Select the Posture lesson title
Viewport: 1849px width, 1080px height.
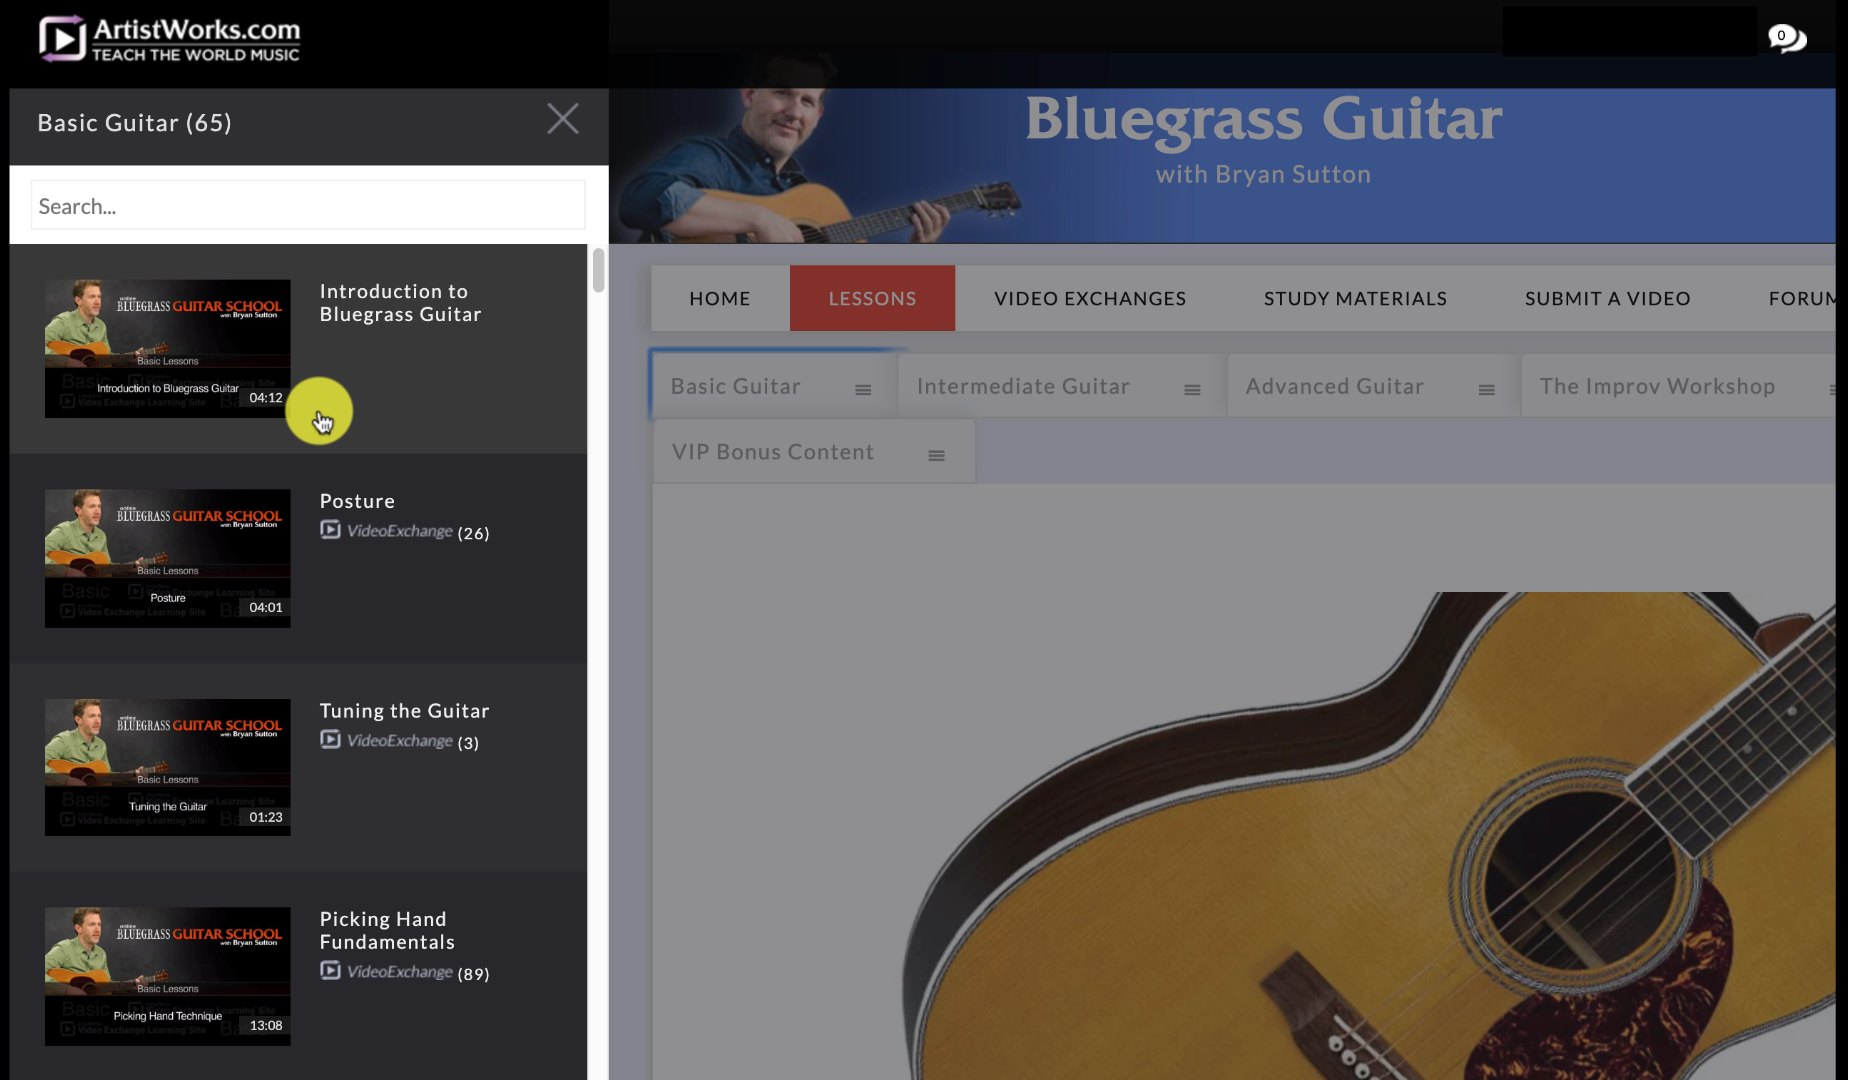tap(357, 501)
